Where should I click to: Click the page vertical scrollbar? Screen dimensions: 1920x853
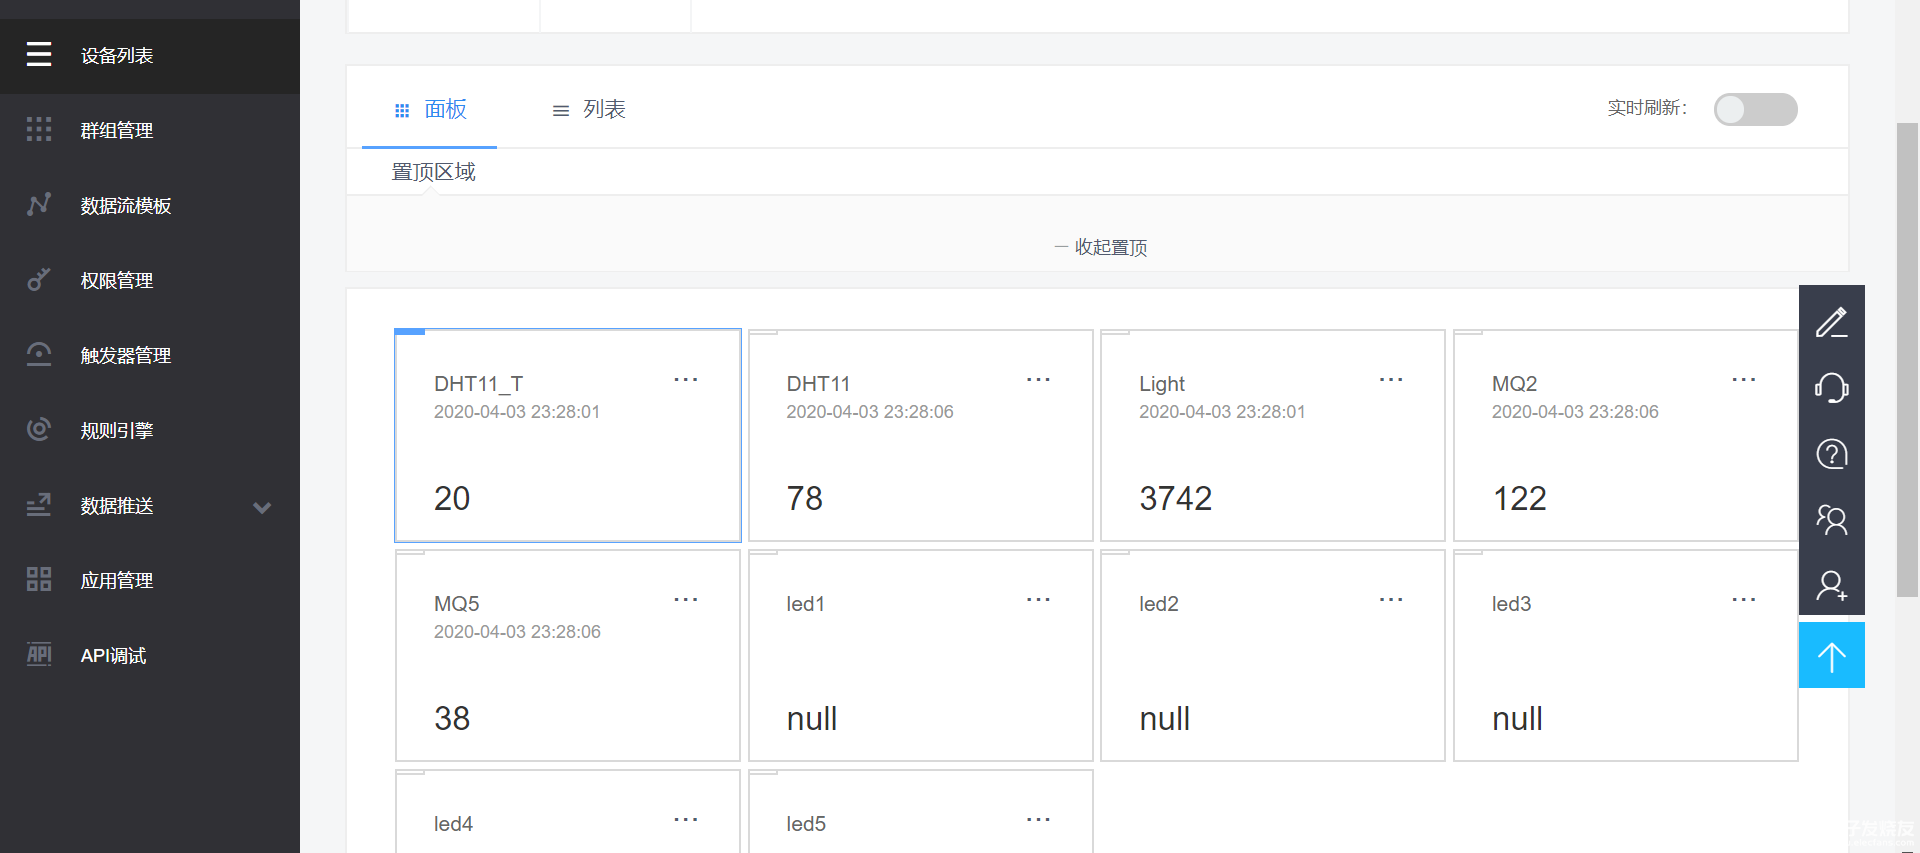pyautogui.click(x=1907, y=360)
